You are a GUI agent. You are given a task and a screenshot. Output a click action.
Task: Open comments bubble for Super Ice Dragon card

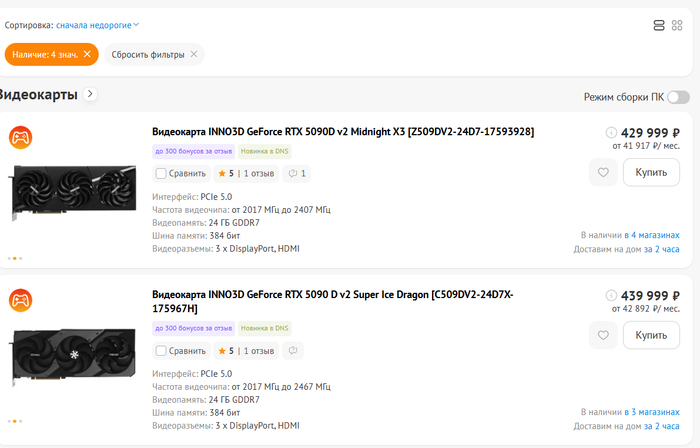click(x=293, y=351)
